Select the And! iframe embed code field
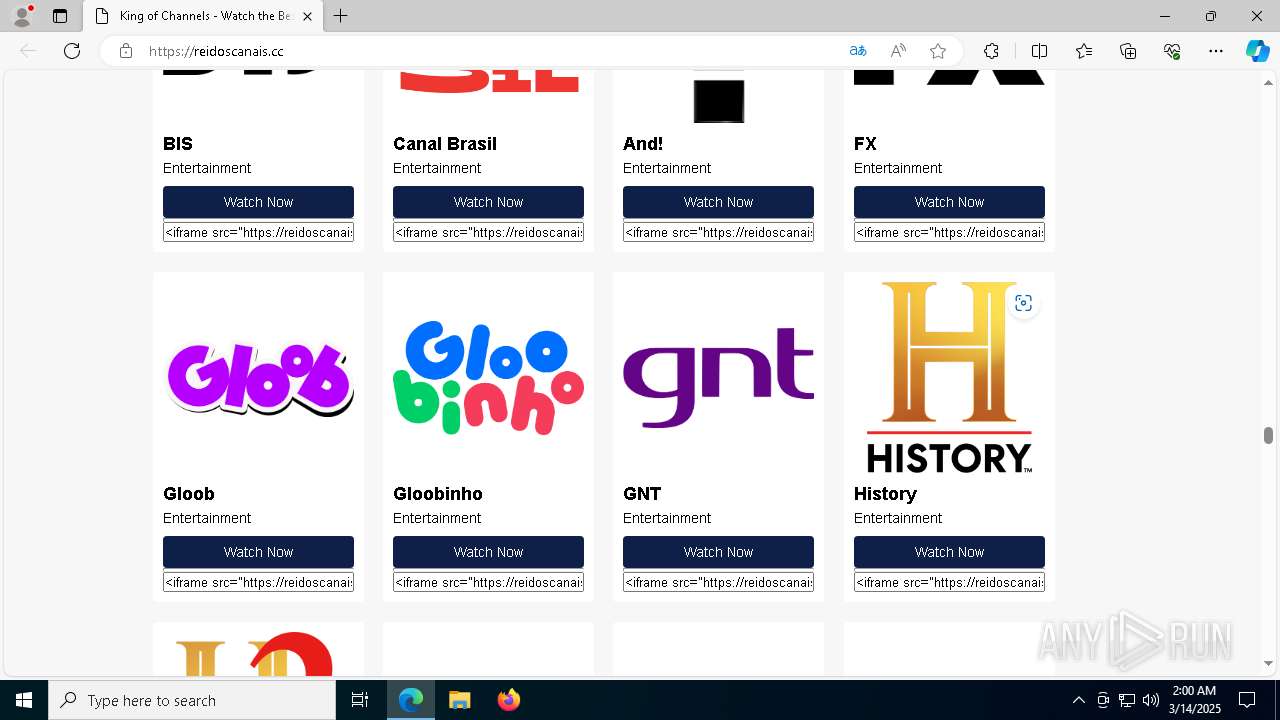 pos(718,232)
